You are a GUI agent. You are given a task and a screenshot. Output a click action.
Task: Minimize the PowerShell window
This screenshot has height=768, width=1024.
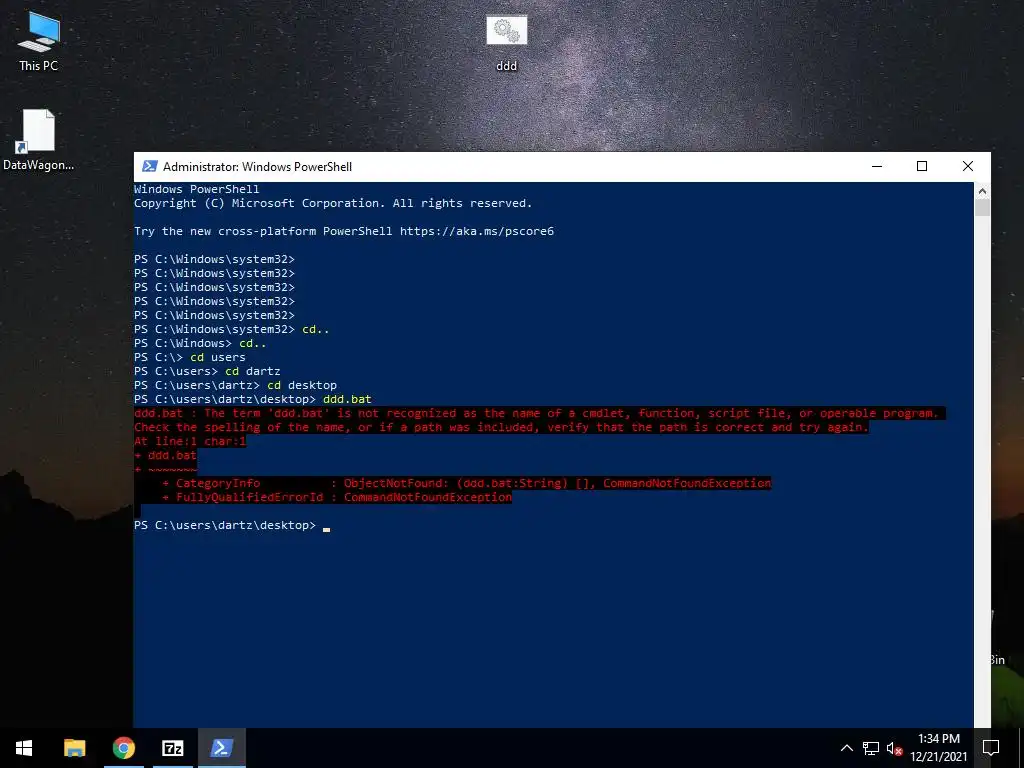tap(877, 167)
